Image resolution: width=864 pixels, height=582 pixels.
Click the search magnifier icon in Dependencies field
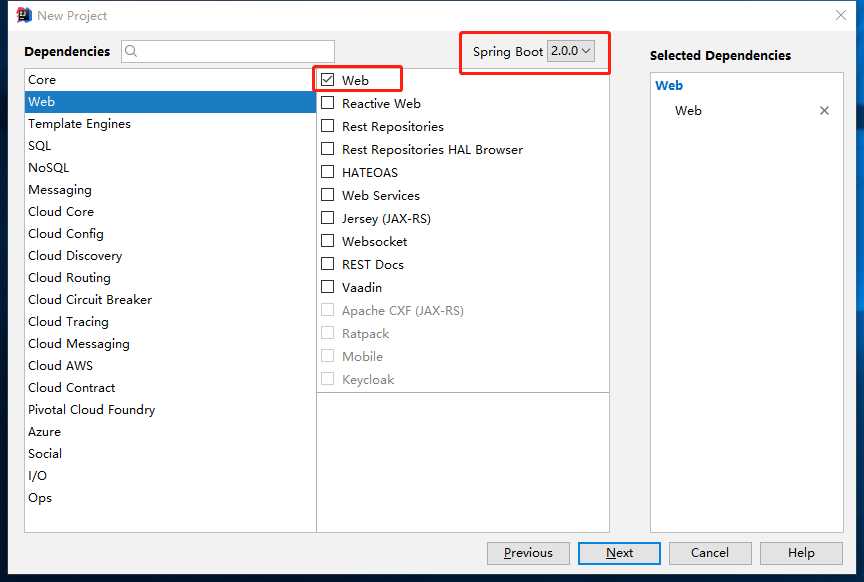[131, 51]
